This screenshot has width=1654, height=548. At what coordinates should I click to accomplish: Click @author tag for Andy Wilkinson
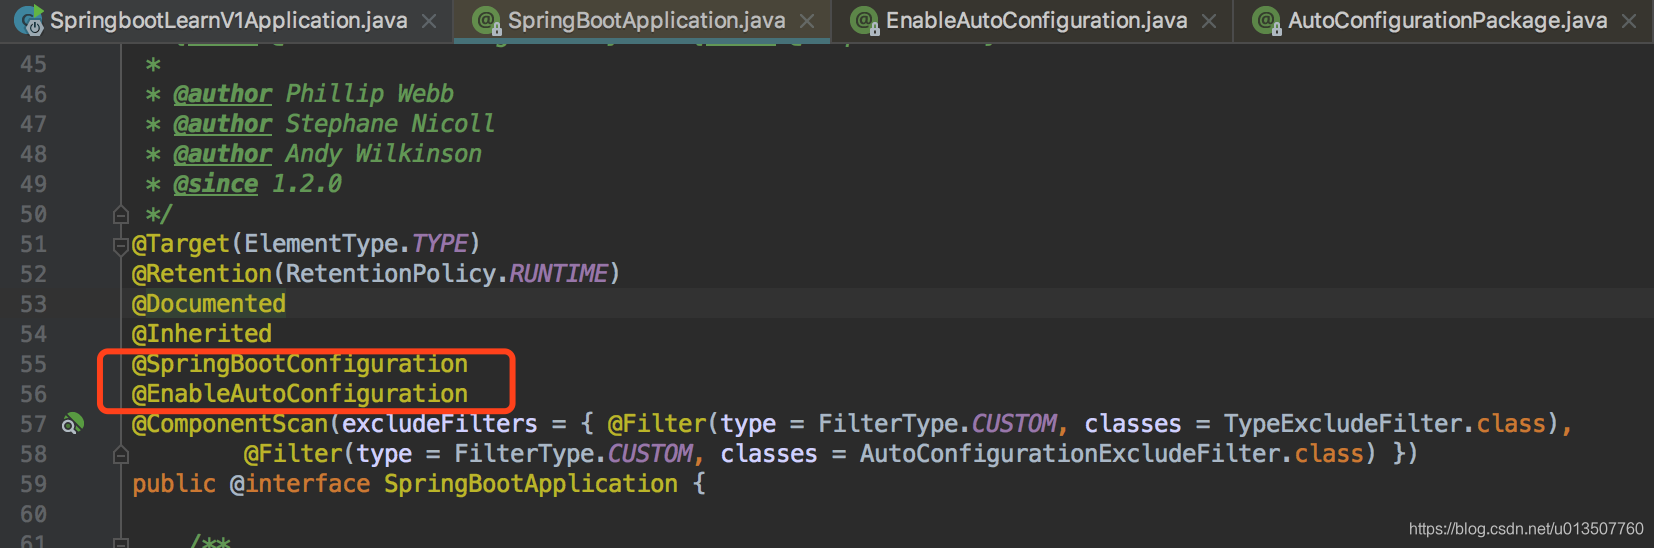(x=222, y=154)
